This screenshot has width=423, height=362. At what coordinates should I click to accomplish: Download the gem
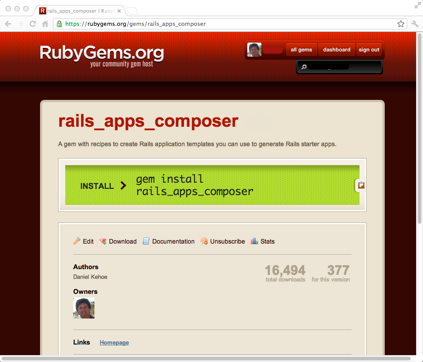tap(123, 241)
